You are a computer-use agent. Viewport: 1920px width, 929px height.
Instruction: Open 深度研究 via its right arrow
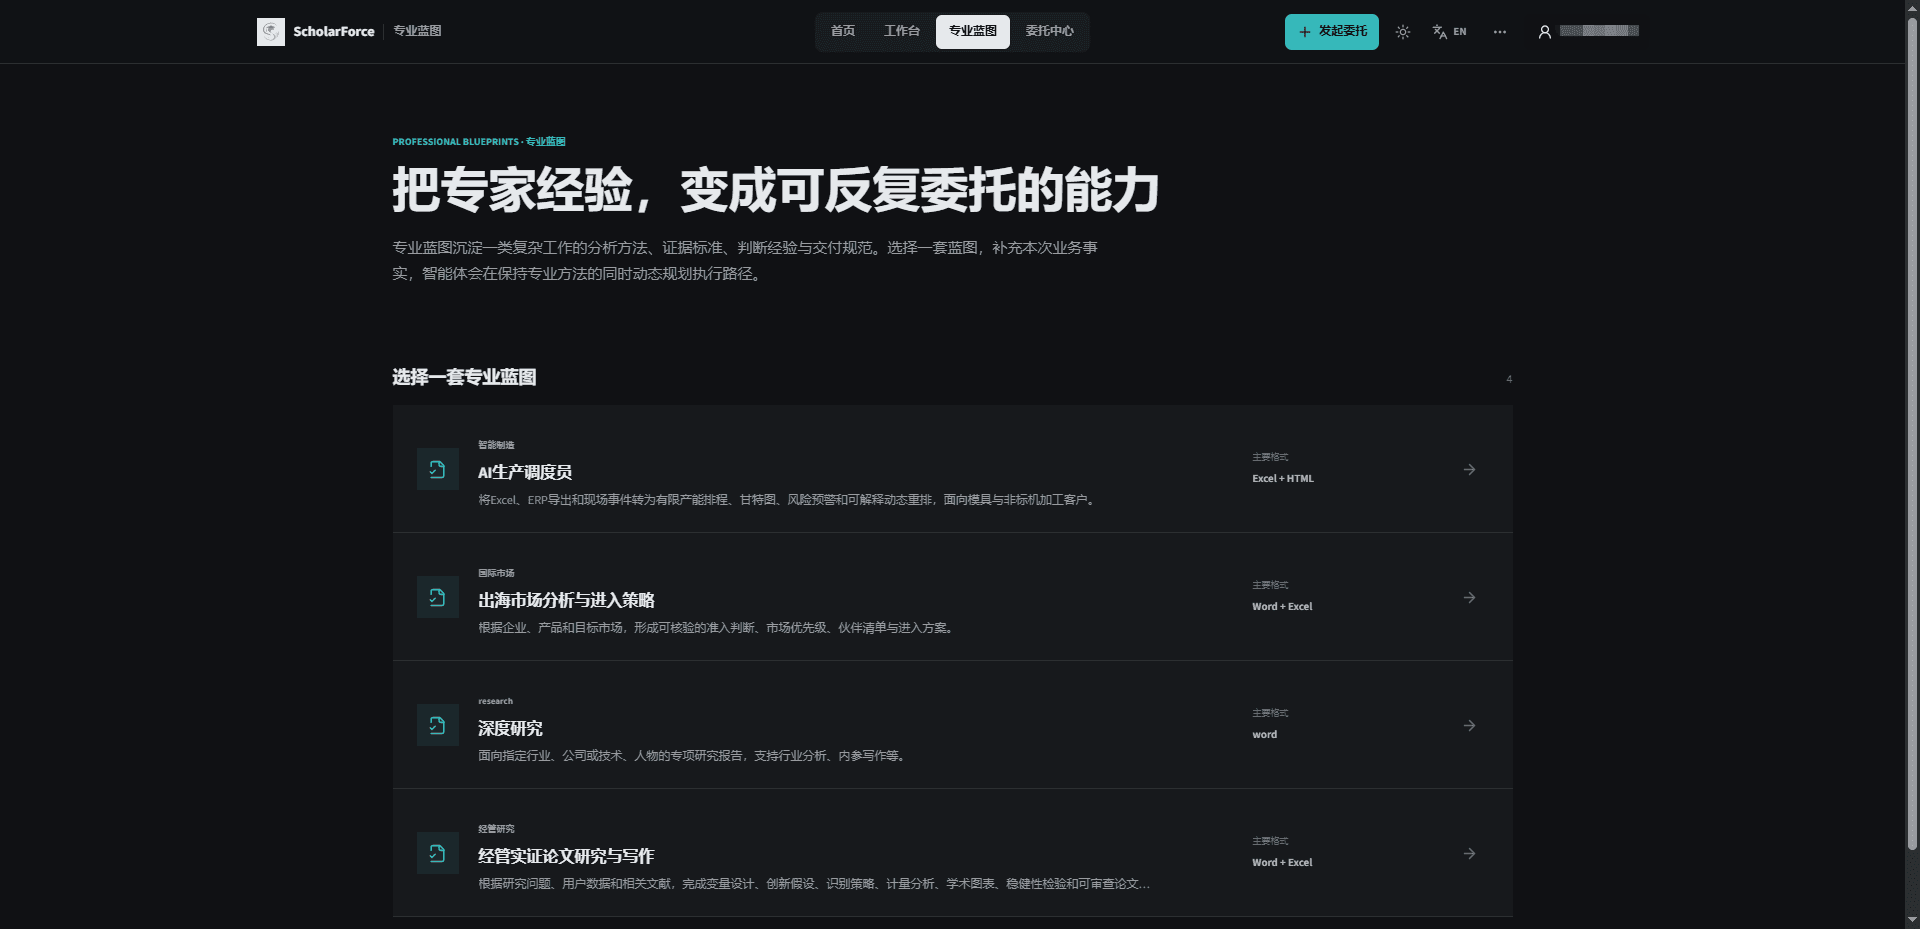[x=1470, y=725]
